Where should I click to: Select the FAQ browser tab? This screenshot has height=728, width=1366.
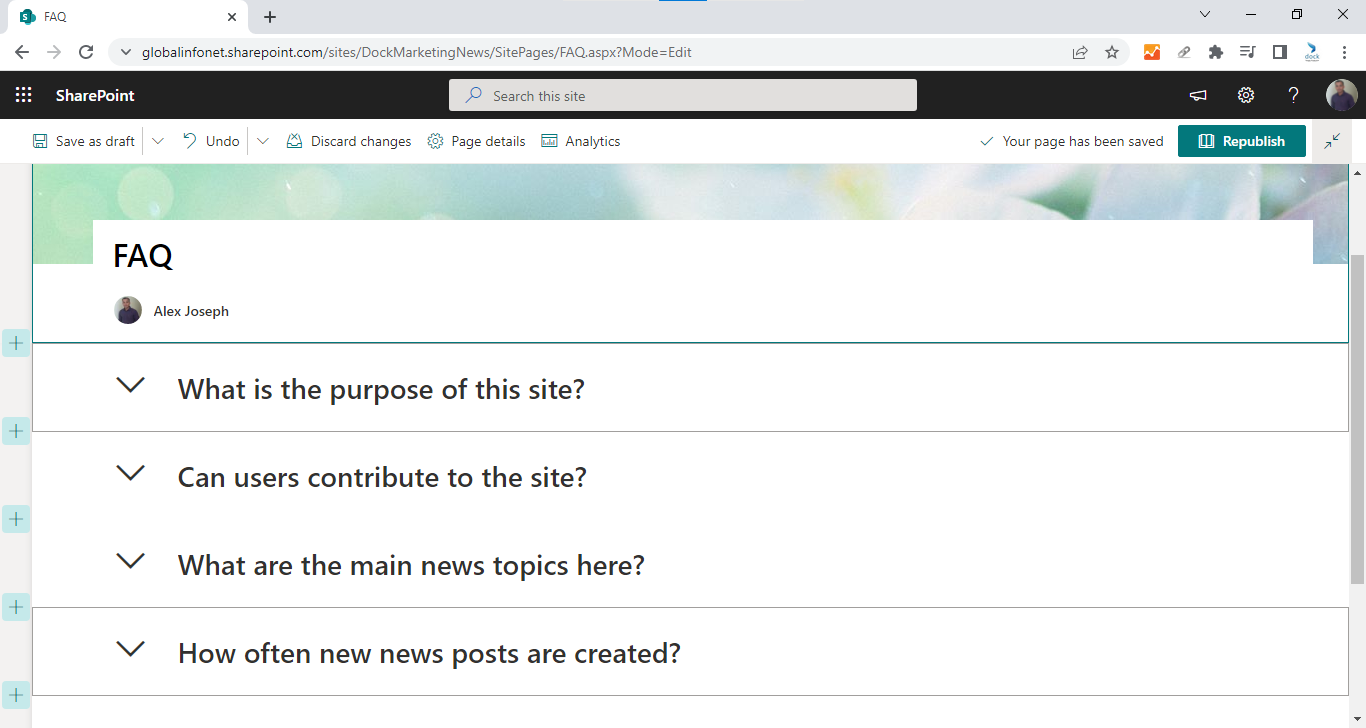coord(120,16)
